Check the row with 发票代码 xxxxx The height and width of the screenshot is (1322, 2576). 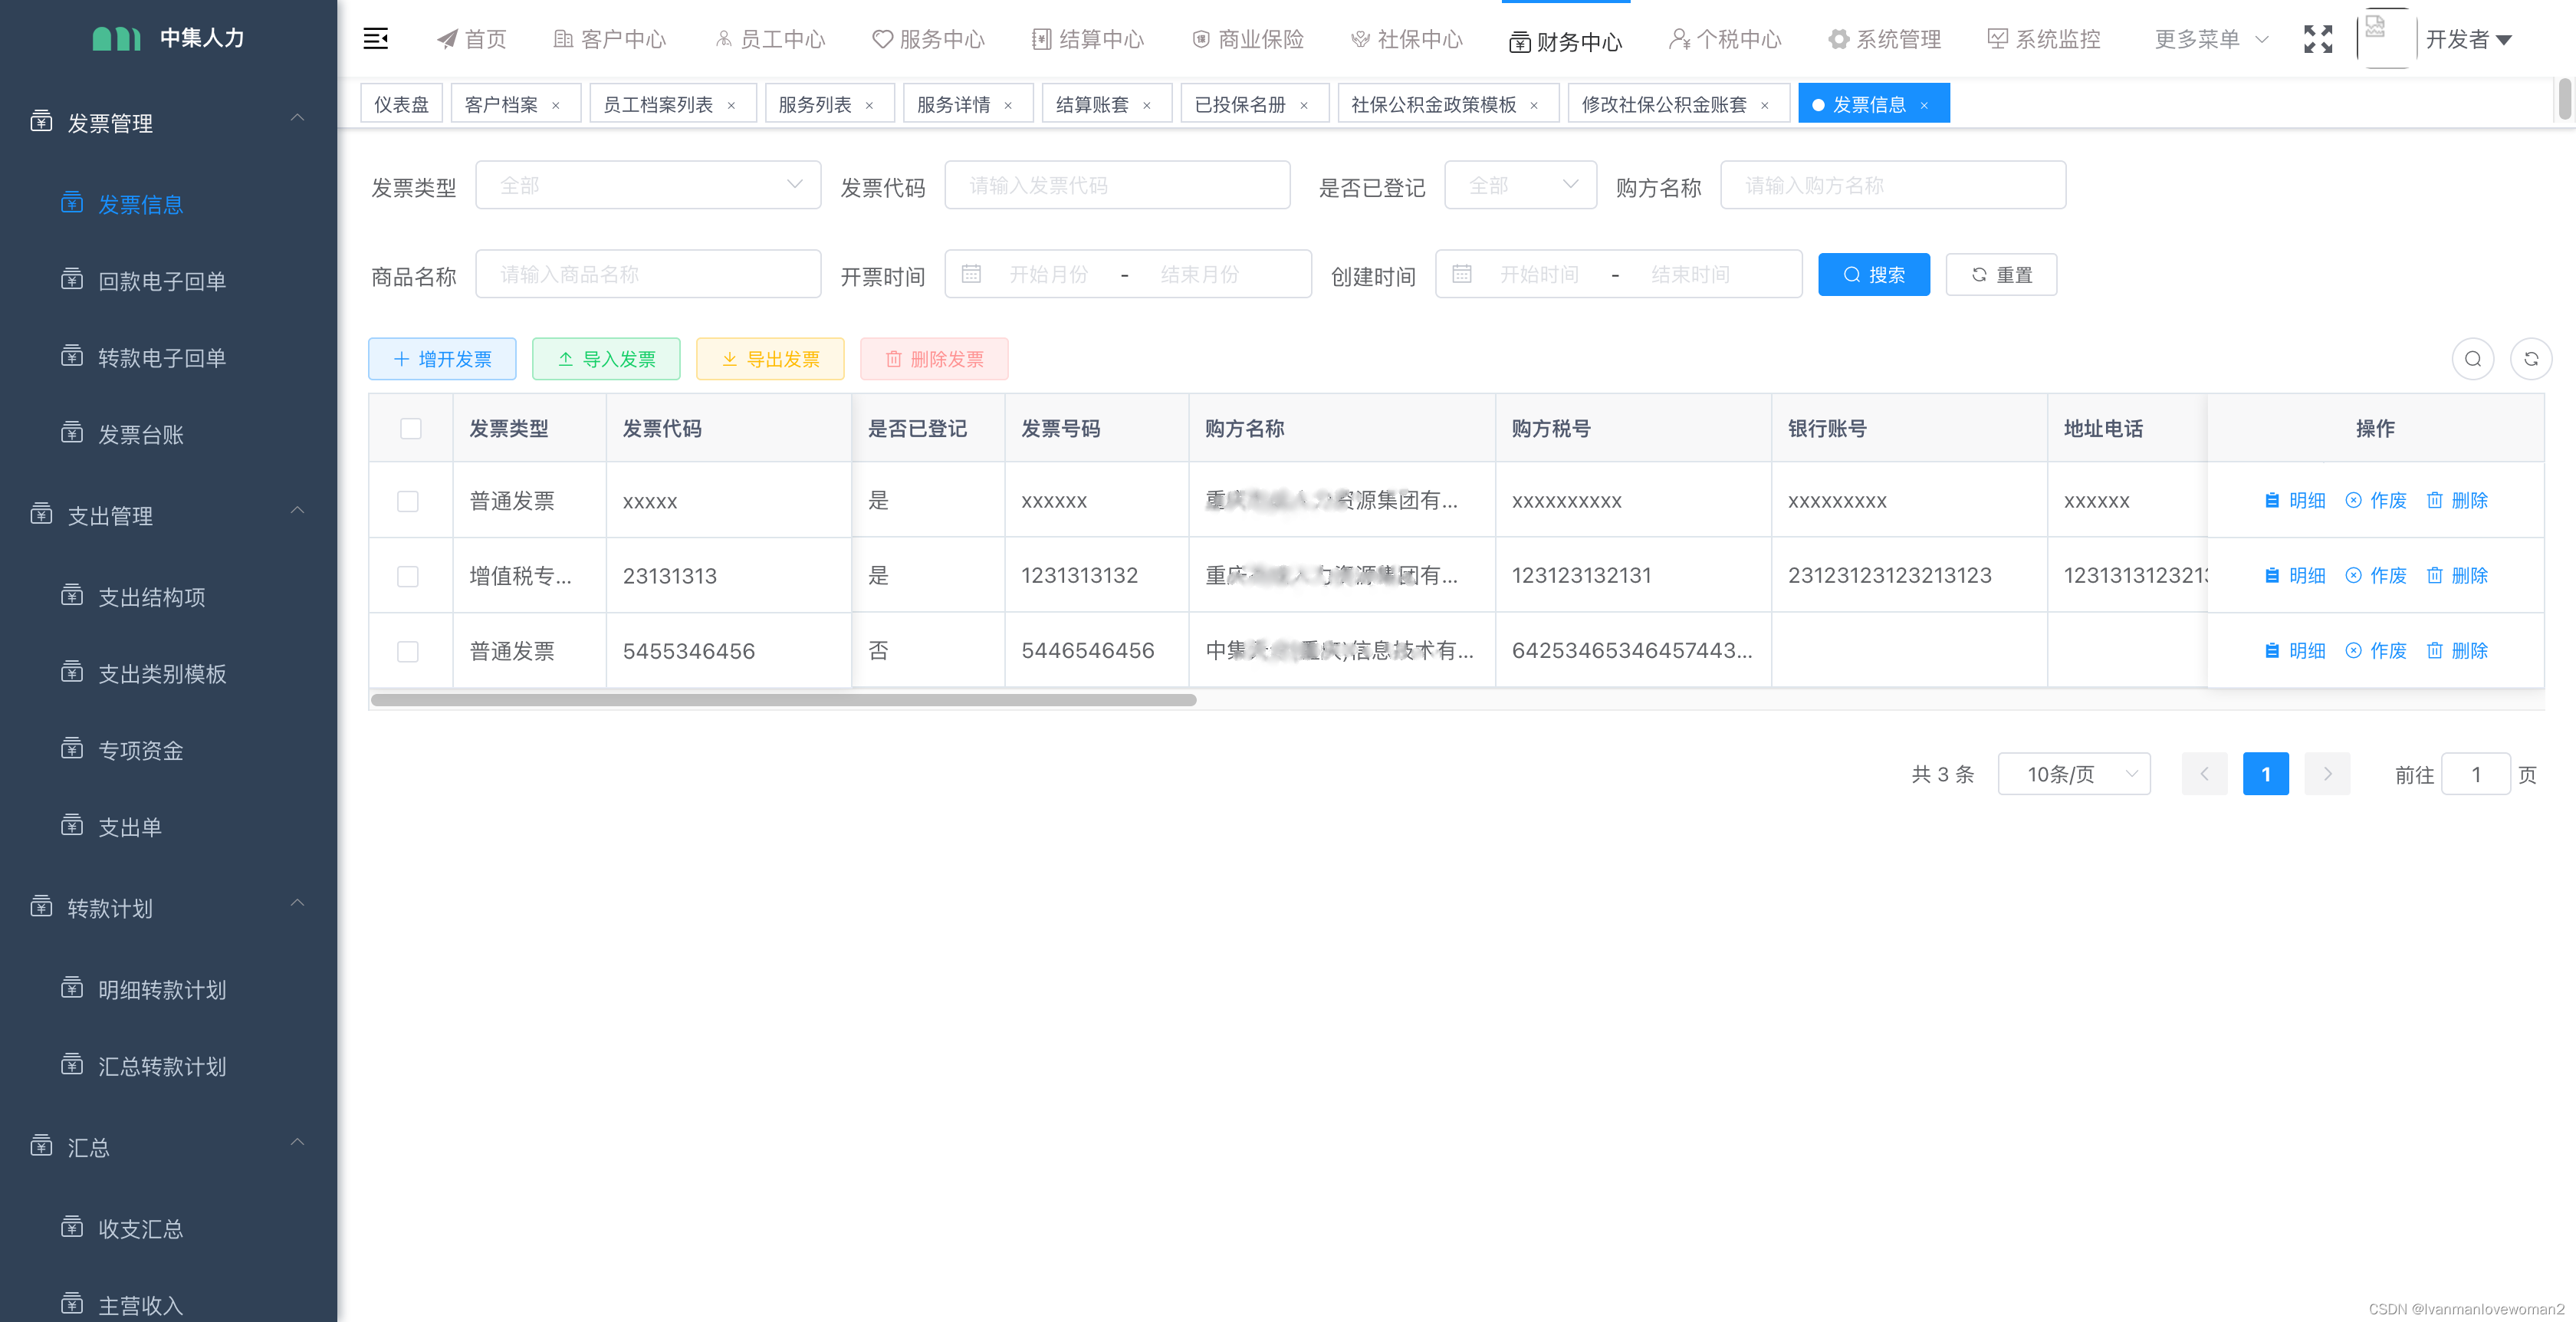click(408, 501)
